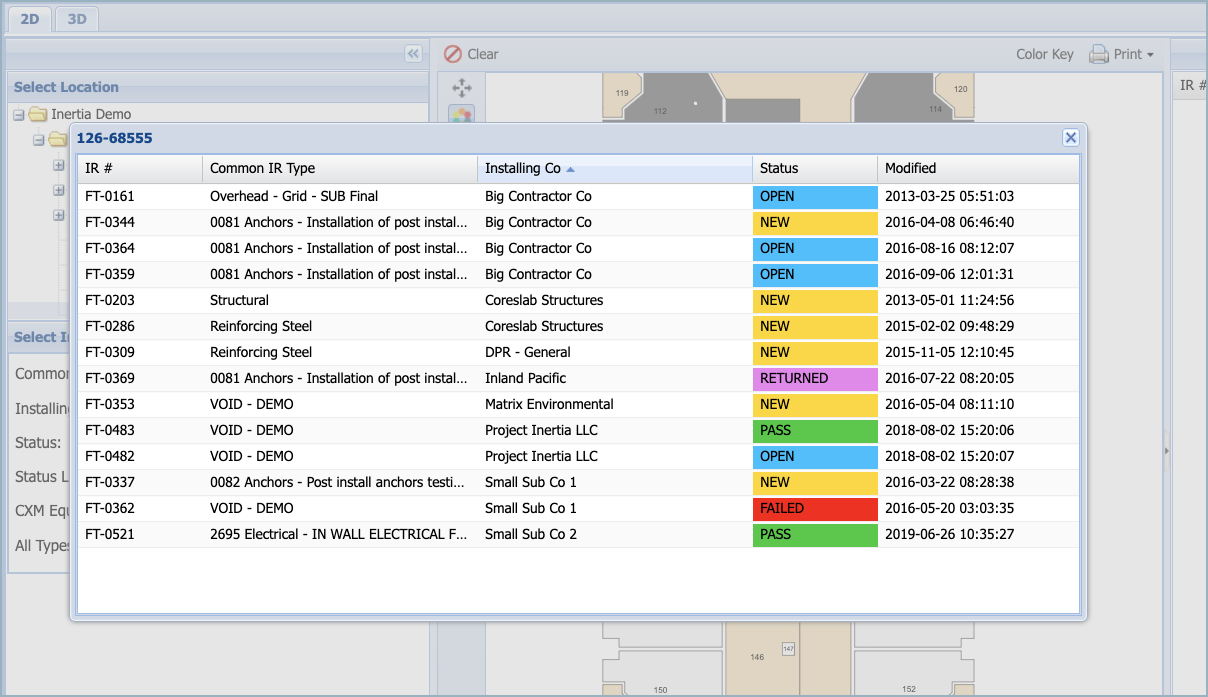Click modified date 2018-08-02 15:20:06
The image size is (1208, 697).
[x=950, y=430]
